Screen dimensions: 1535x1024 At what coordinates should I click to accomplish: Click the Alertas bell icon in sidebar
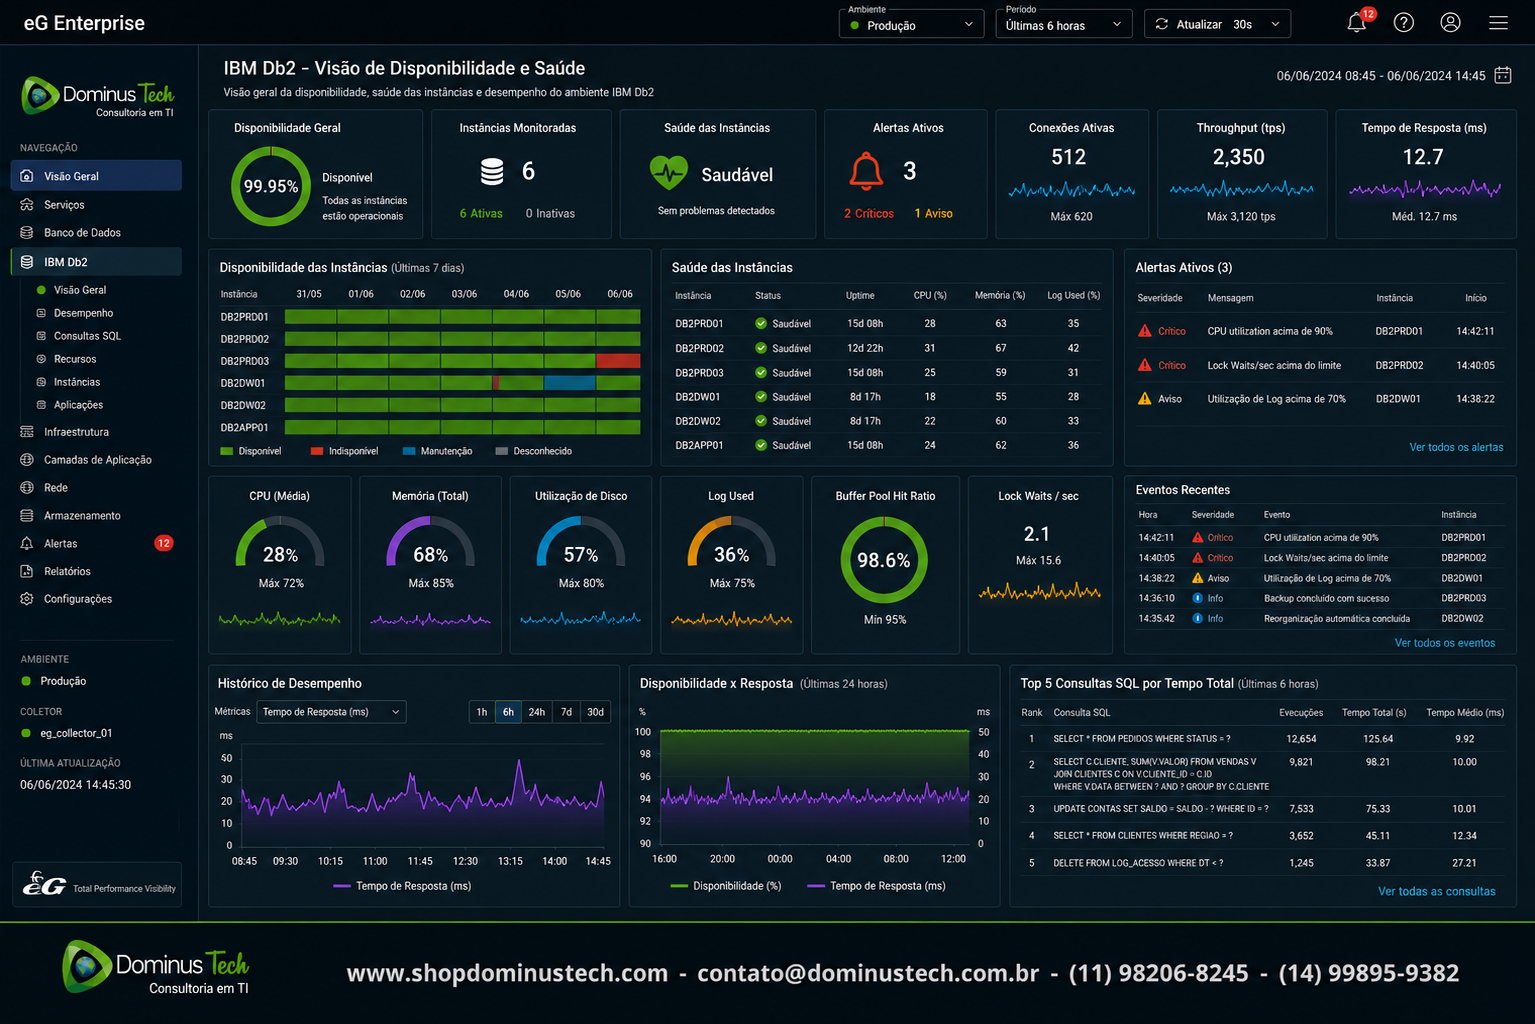27,543
